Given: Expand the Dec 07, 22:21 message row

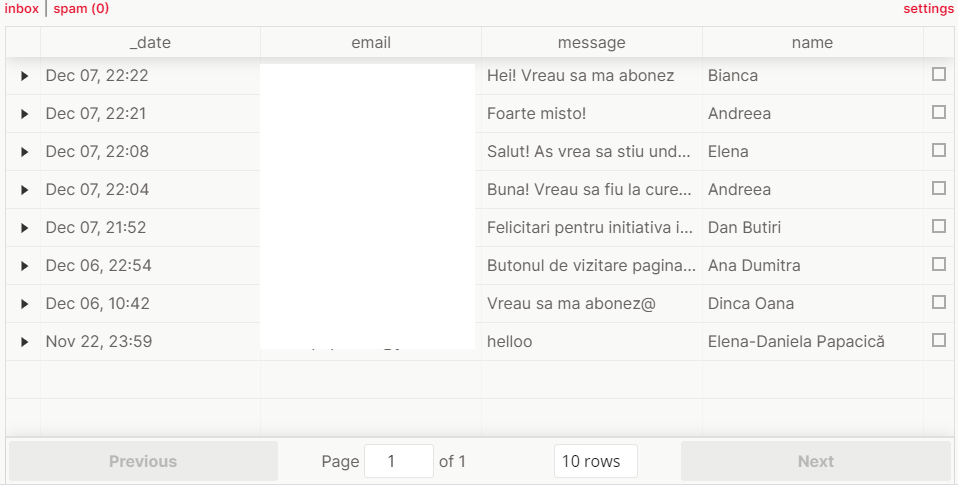Looking at the screenshot, I should (24, 114).
